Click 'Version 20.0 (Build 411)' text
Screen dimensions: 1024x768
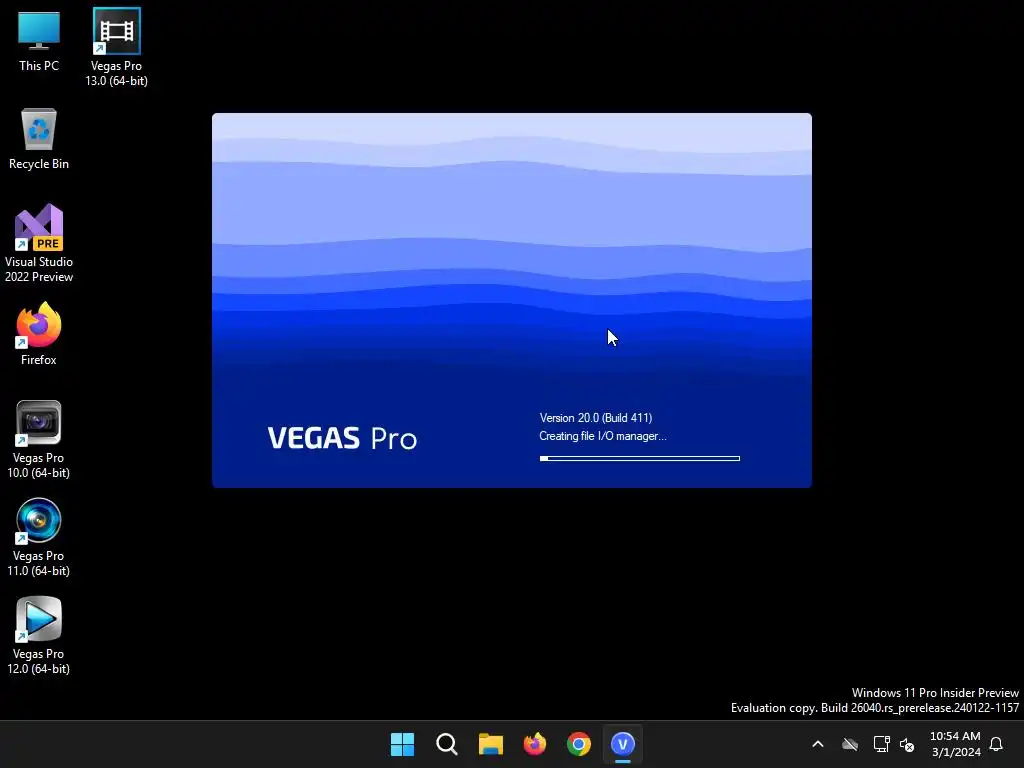[x=596, y=418]
